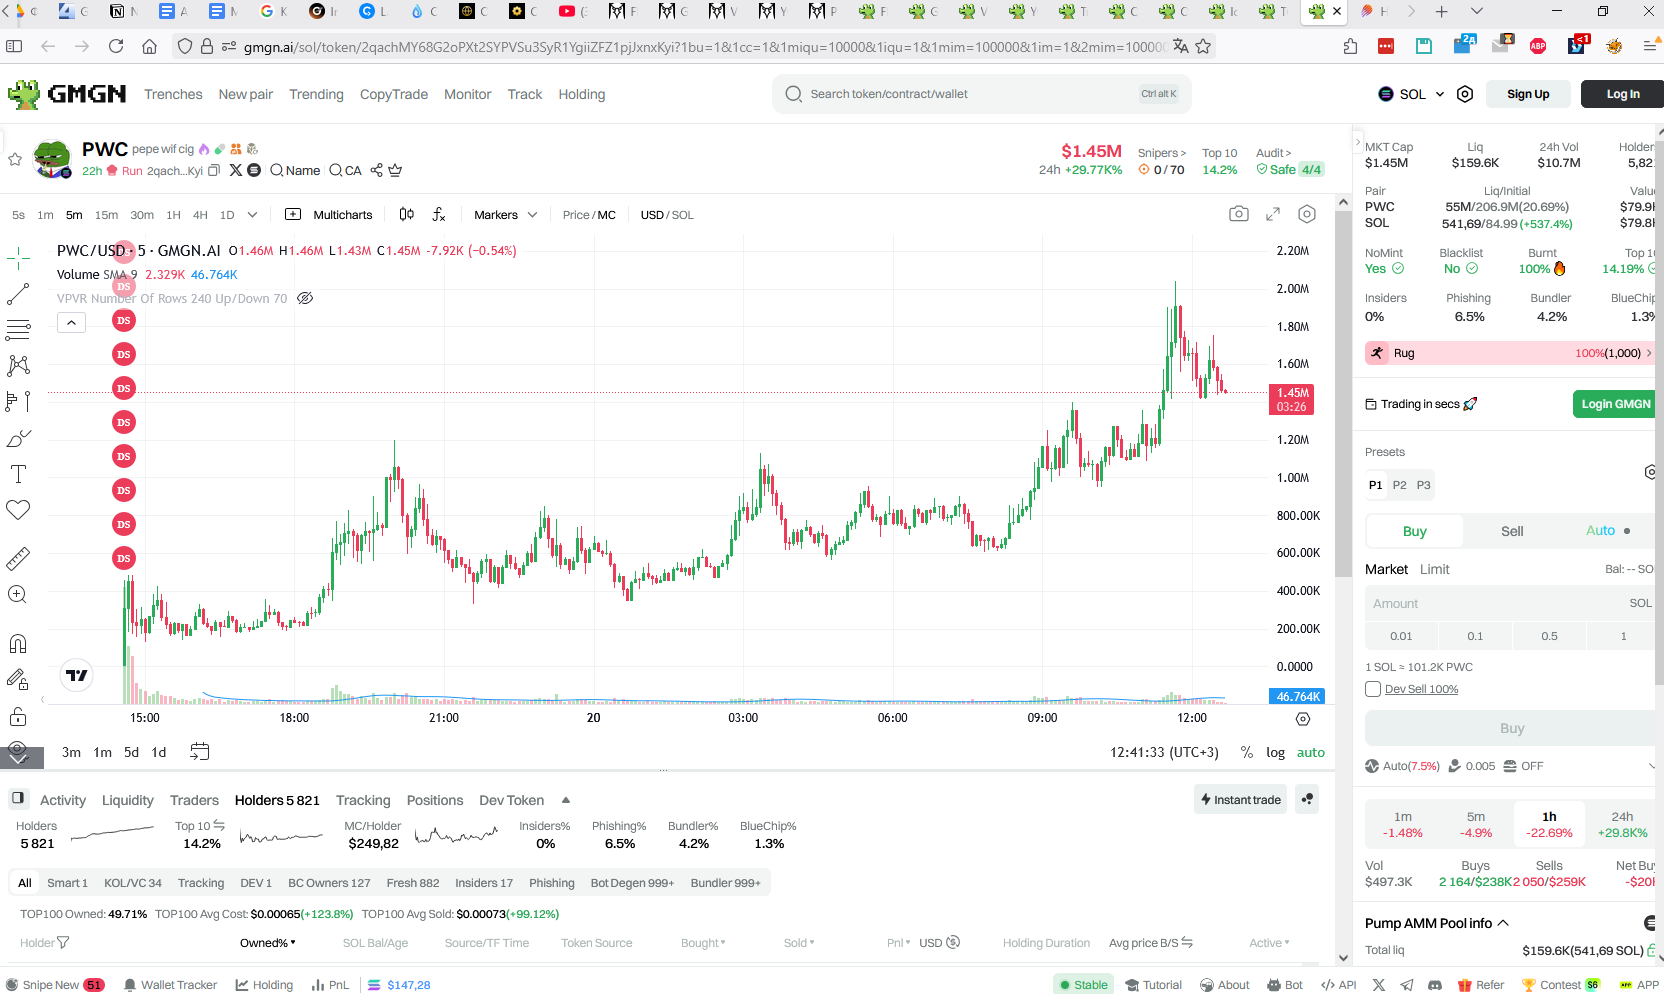
Task: Click the GMGN logo
Action: point(67,94)
